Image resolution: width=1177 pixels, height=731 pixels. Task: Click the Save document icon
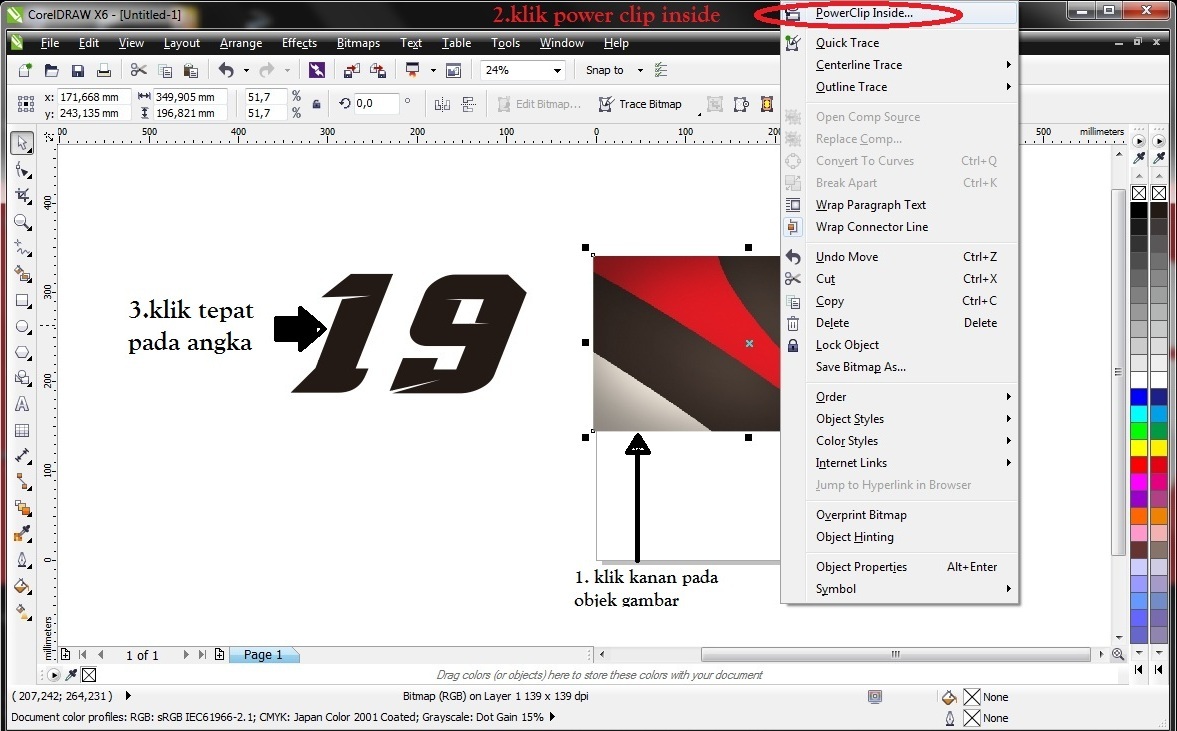click(x=77, y=70)
